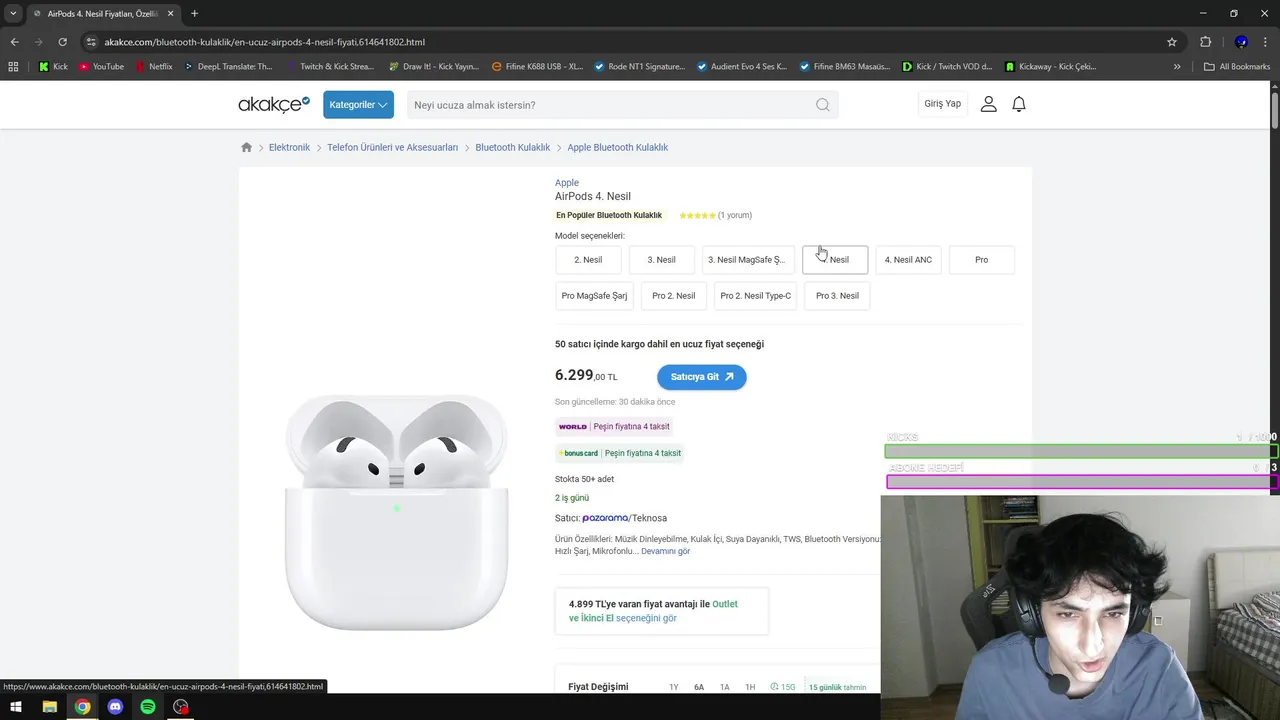Open the Netflix bookmark
This screenshot has height=720, width=1280.
pos(153,67)
